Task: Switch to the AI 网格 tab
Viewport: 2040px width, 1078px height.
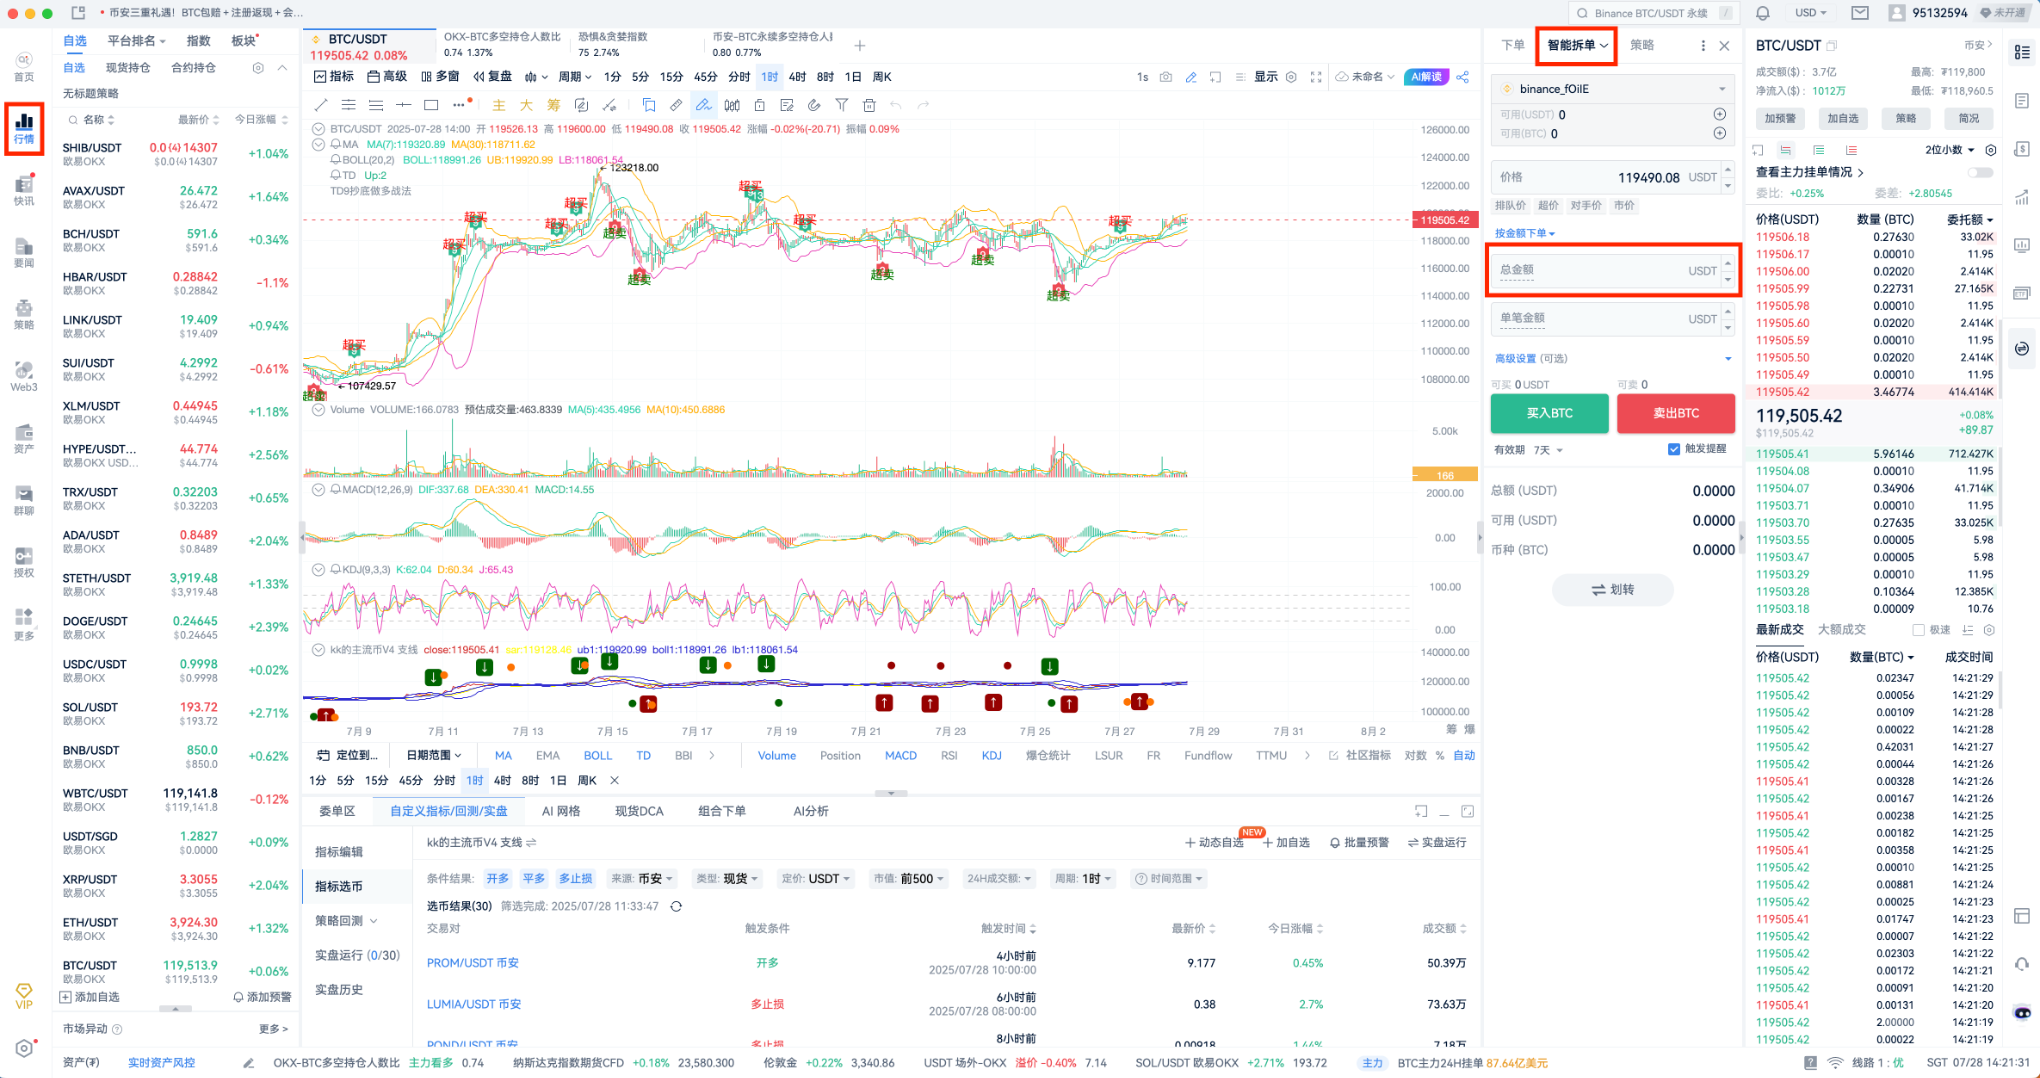Action: (x=561, y=811)
